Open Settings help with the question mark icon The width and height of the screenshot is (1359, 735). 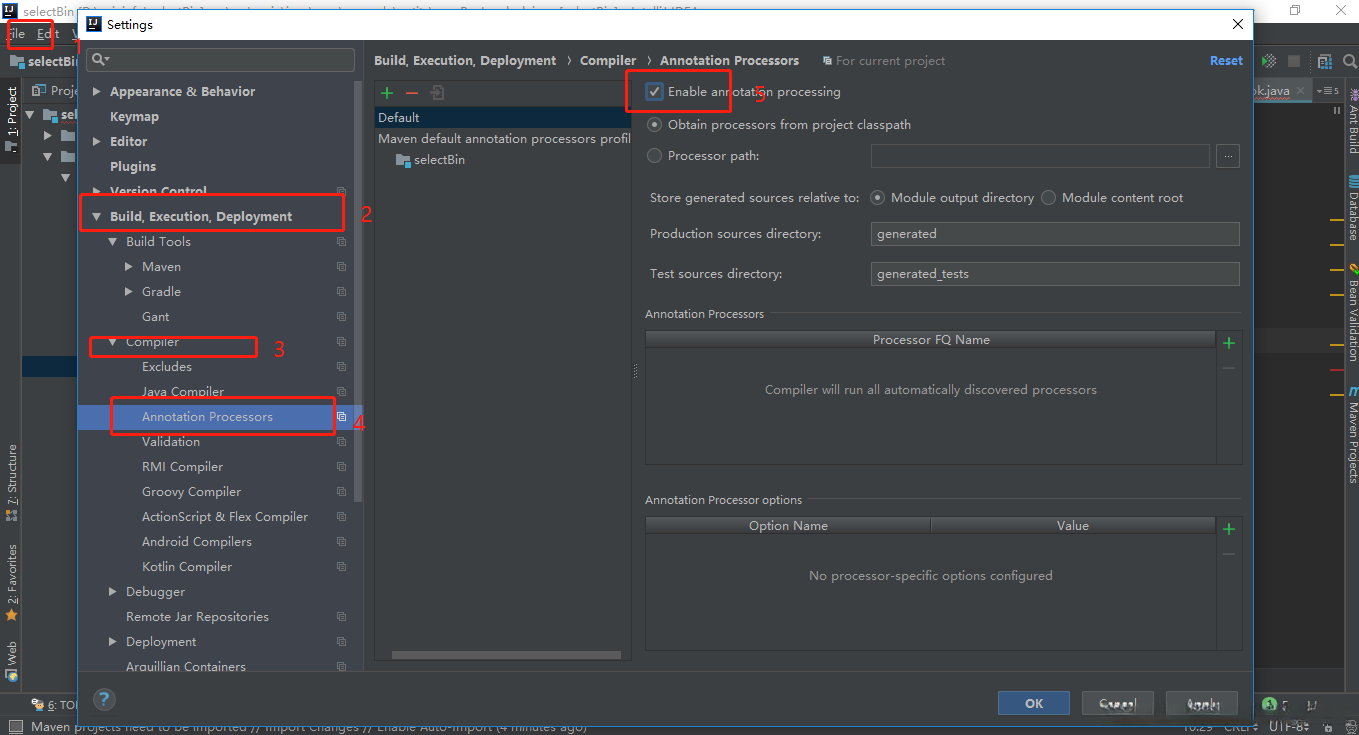(104, 700)
